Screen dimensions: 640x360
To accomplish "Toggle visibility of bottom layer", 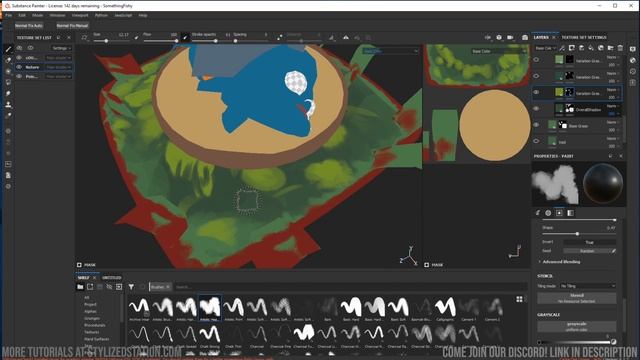I will 536,141.
